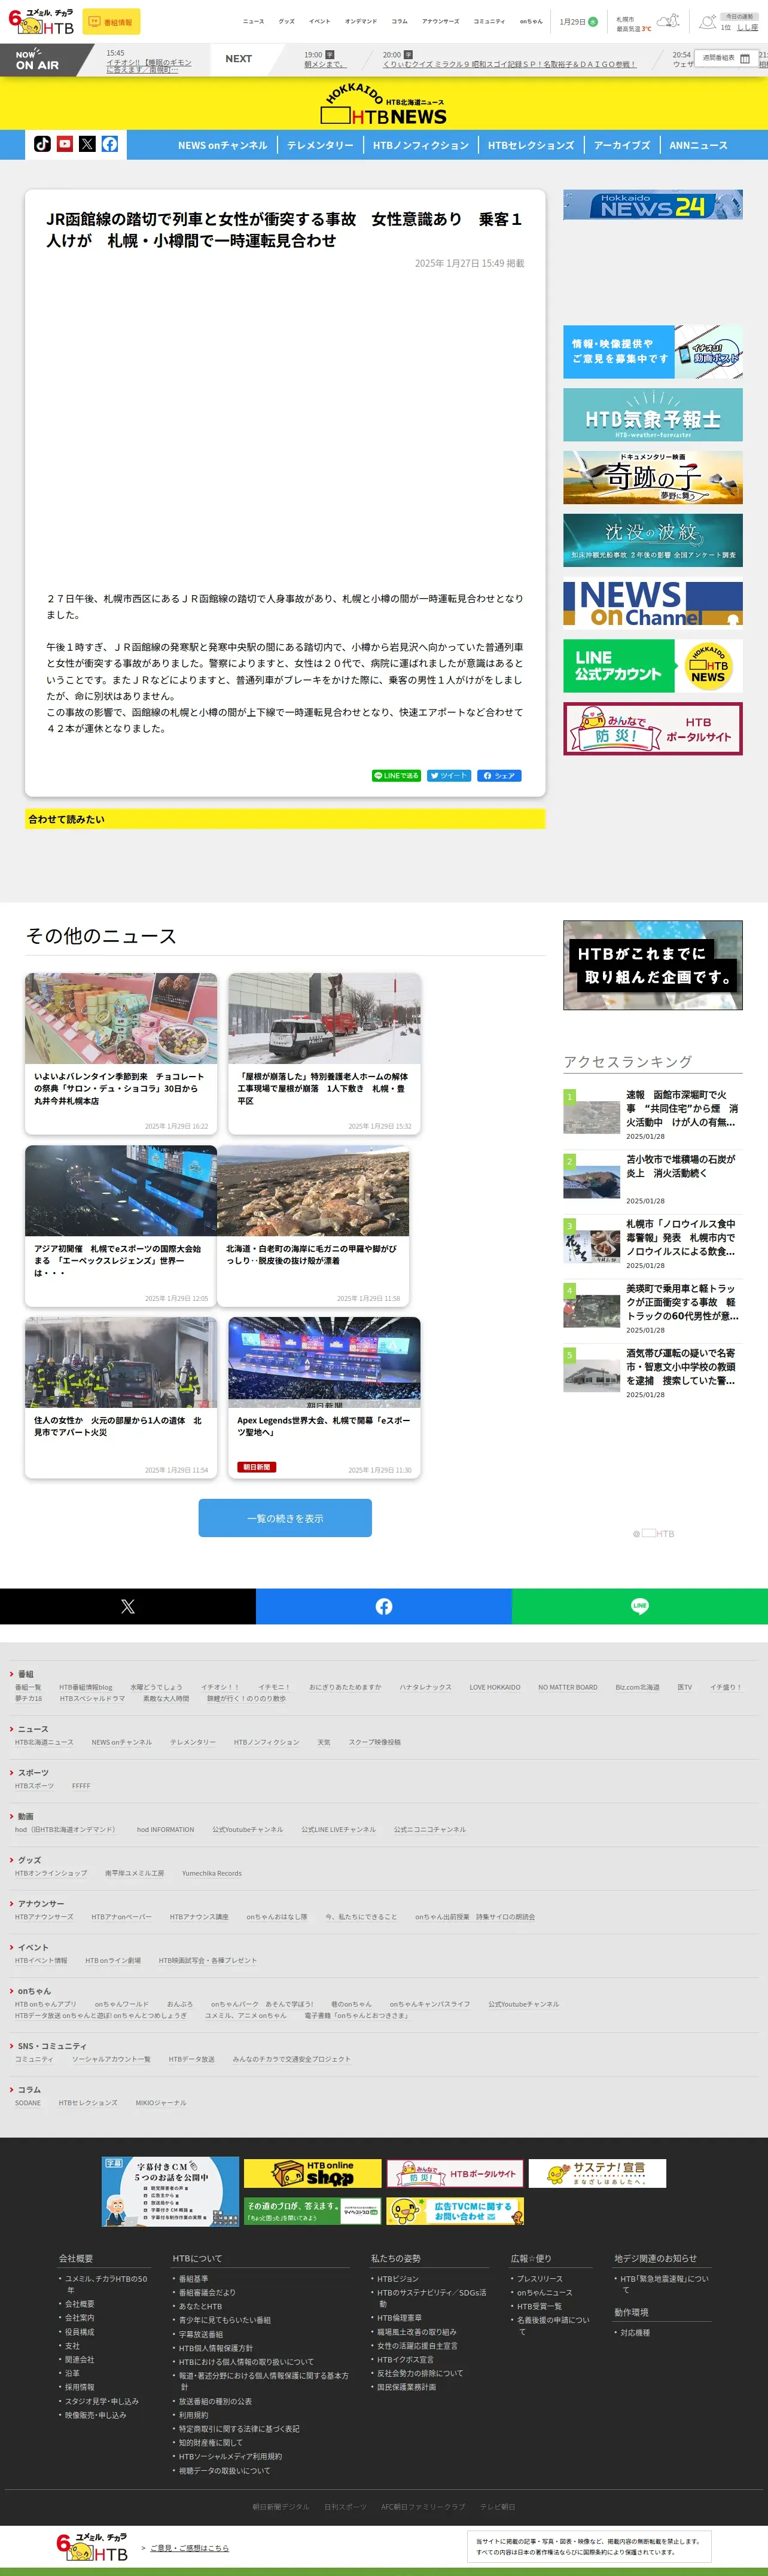Open ranking item 札幌市ノロウイルス食中毒警報
Viewport: 768px width, 2576px height.
(x=653, y=1243)
